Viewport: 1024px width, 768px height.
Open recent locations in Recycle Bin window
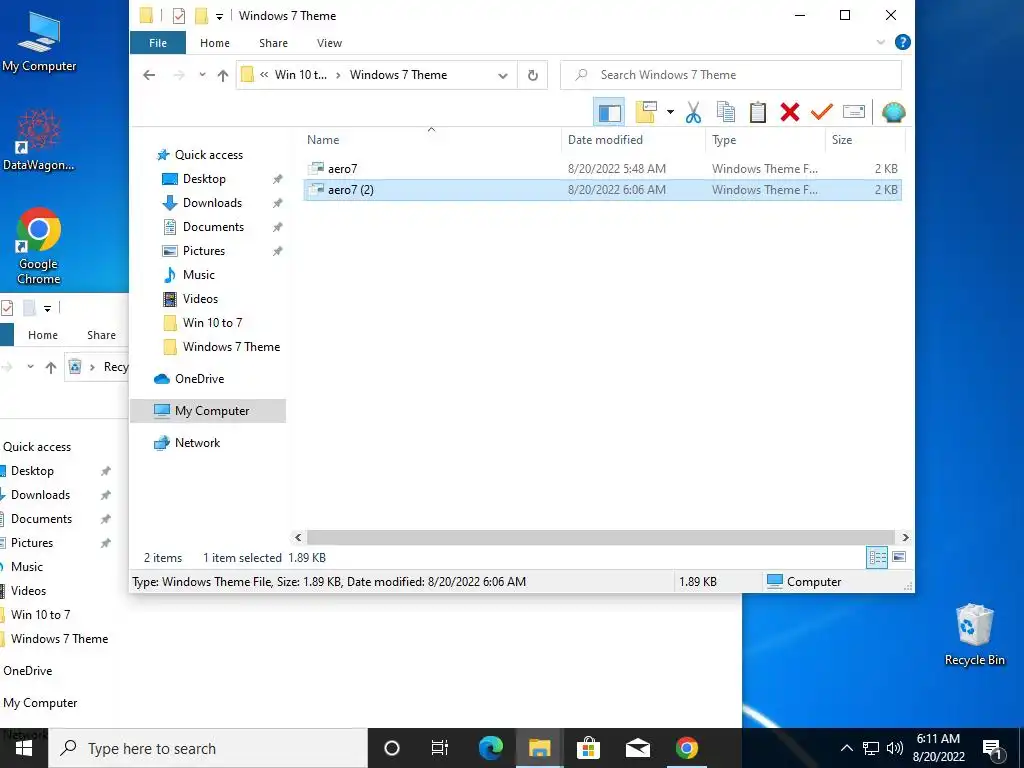[30, 366]
